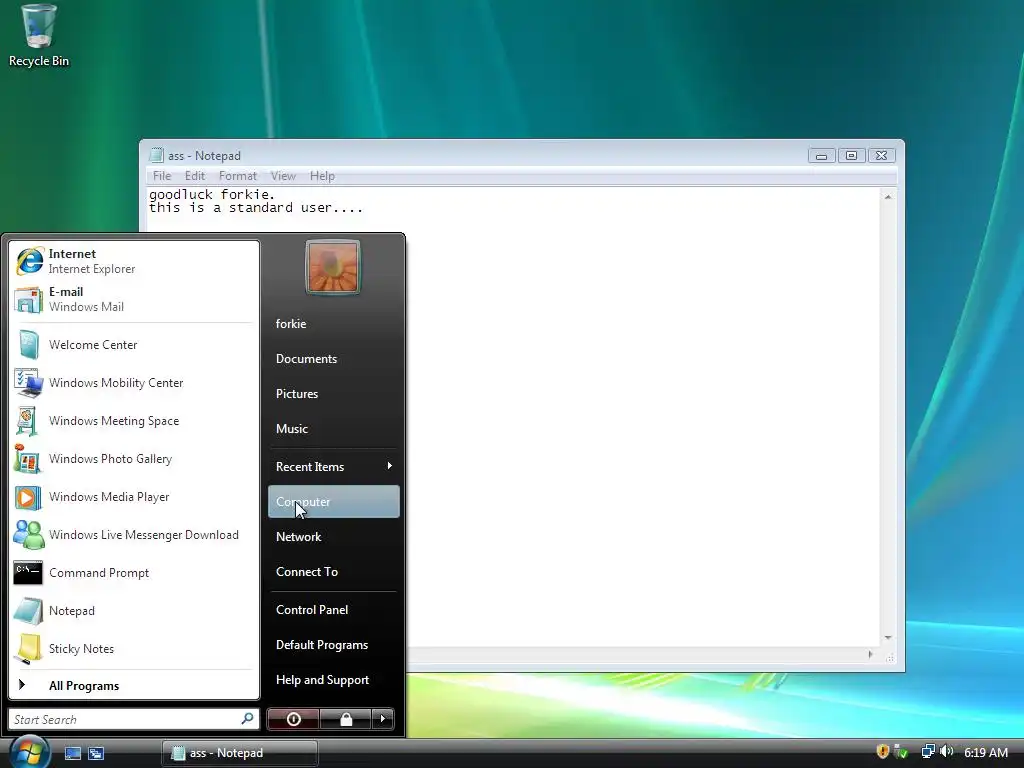Lock the computer with lock button

pos(345,719)
